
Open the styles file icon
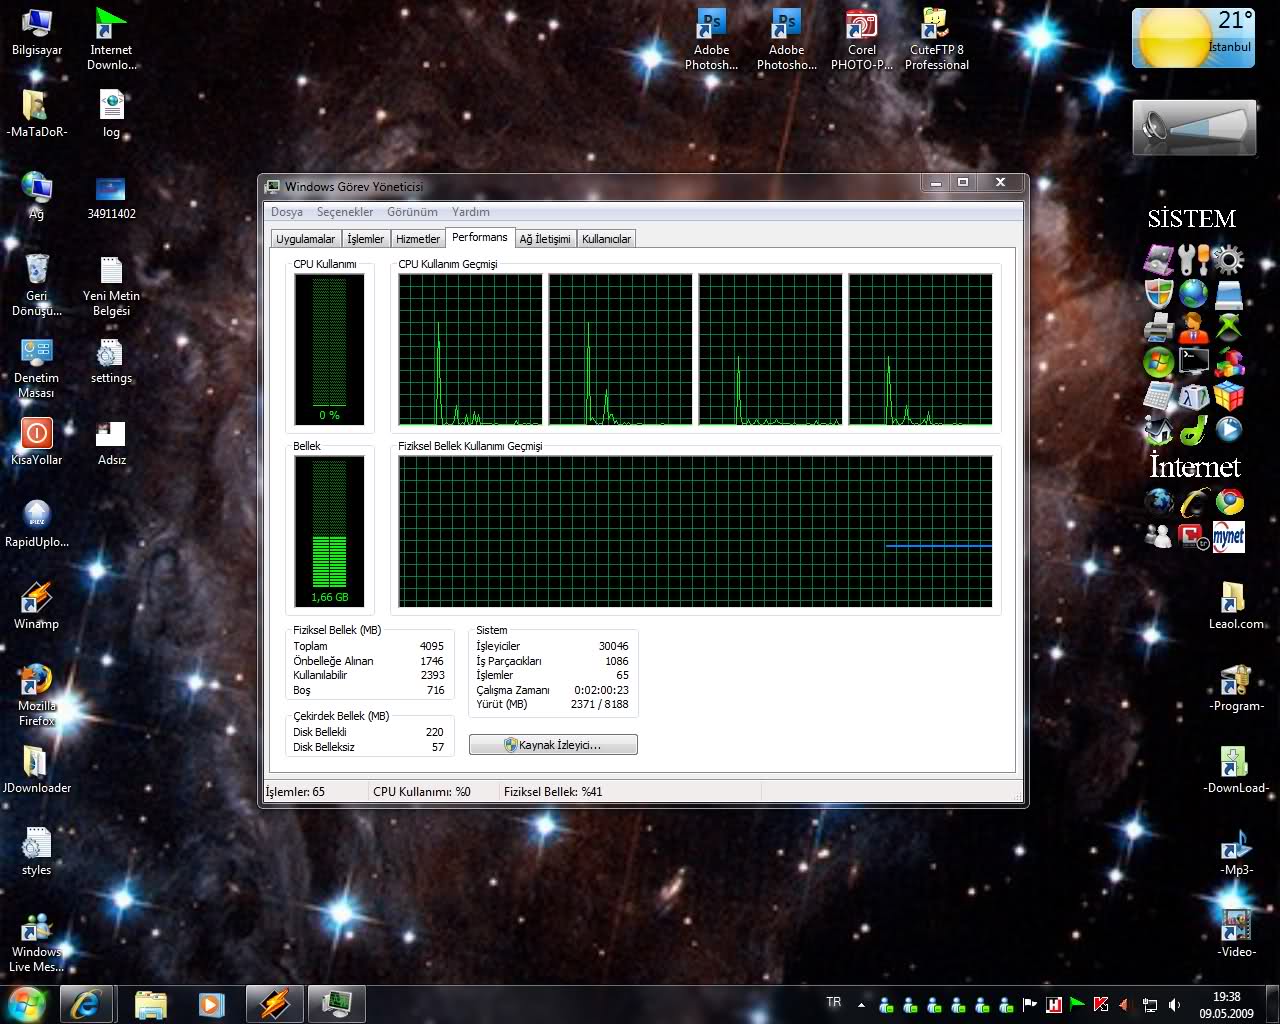[36, 851]
